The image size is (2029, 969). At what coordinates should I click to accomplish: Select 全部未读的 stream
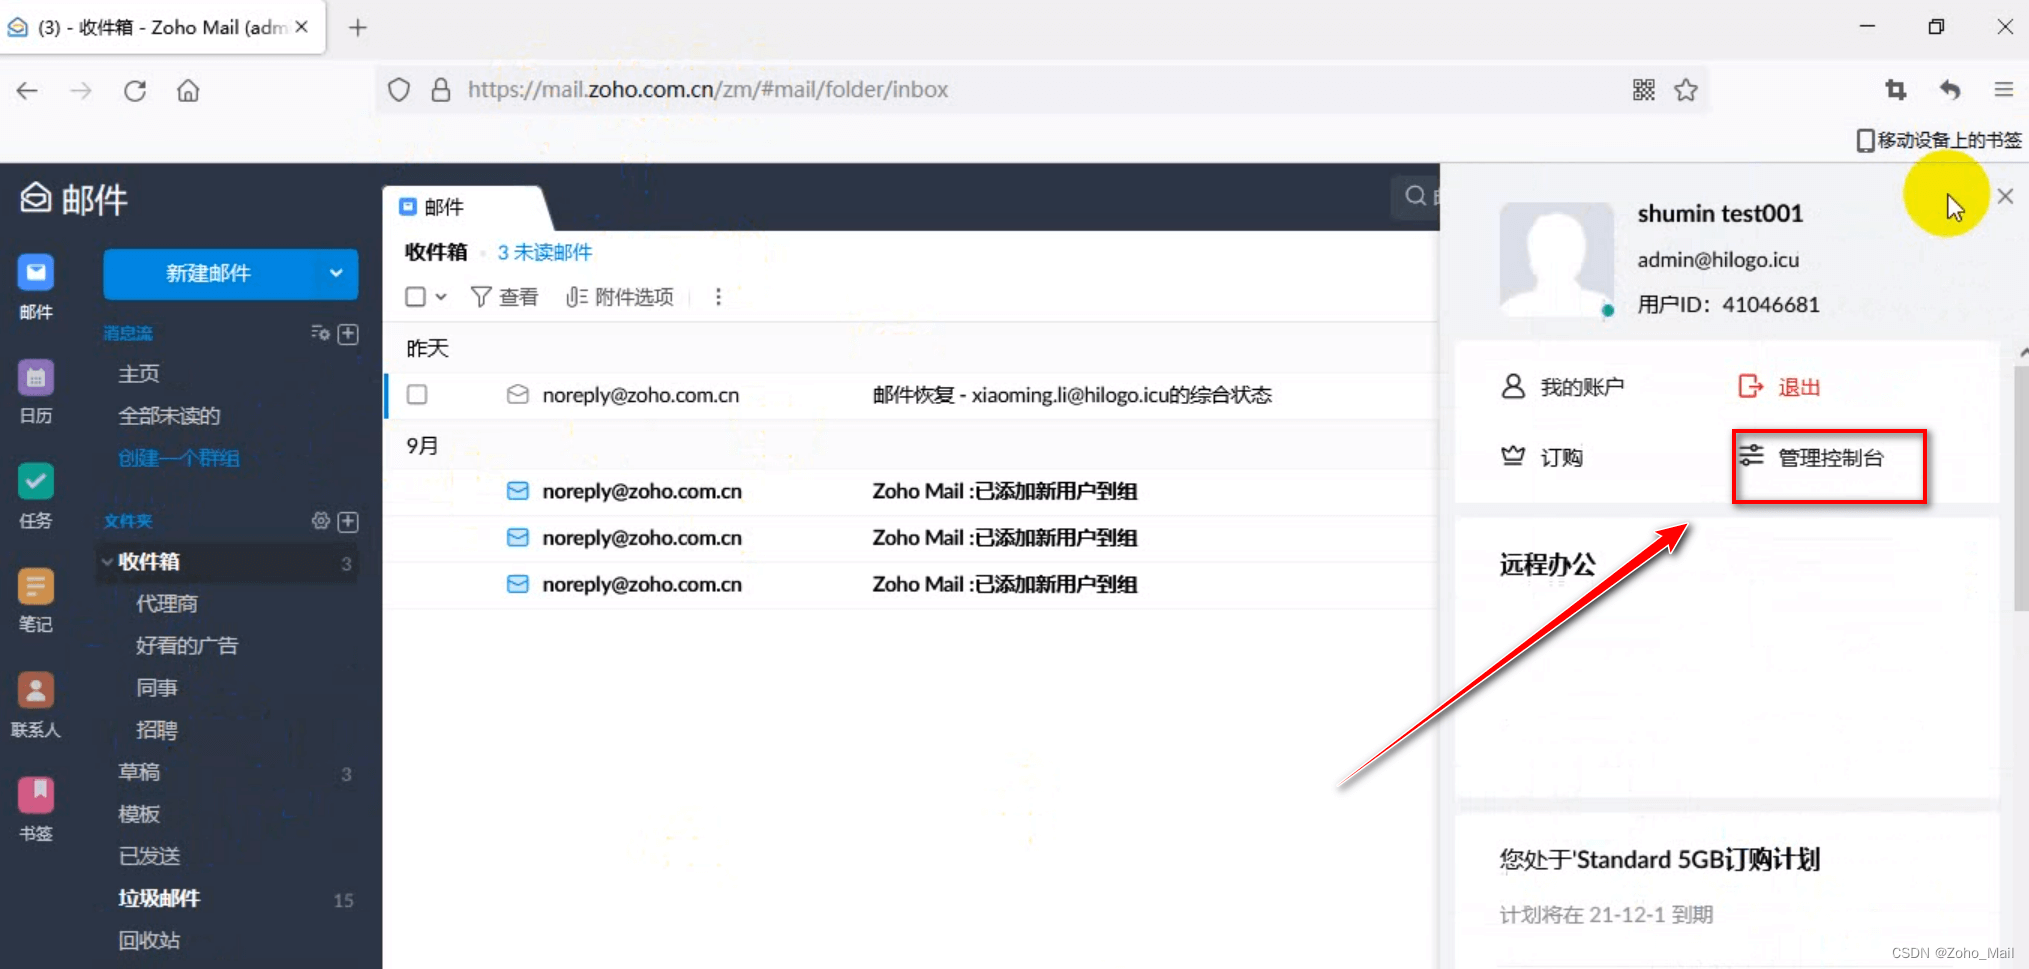tap(169, 416)
